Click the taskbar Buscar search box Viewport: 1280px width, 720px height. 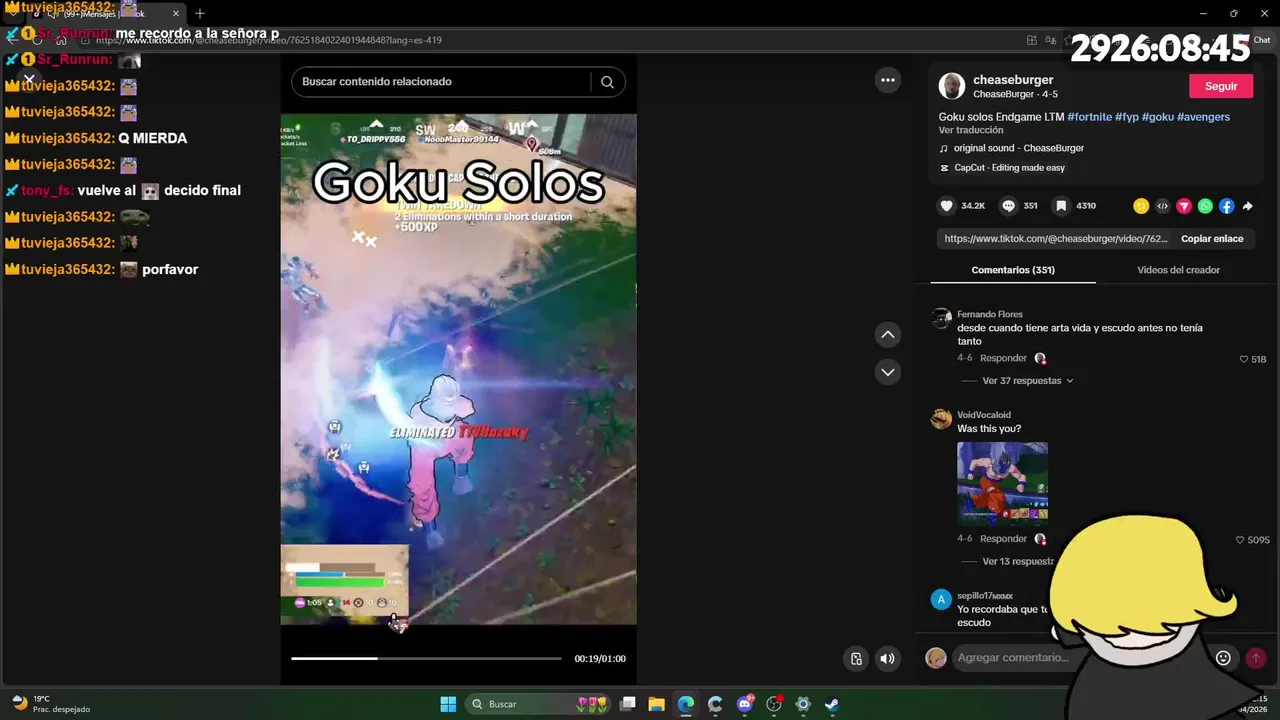pos(540,704)
